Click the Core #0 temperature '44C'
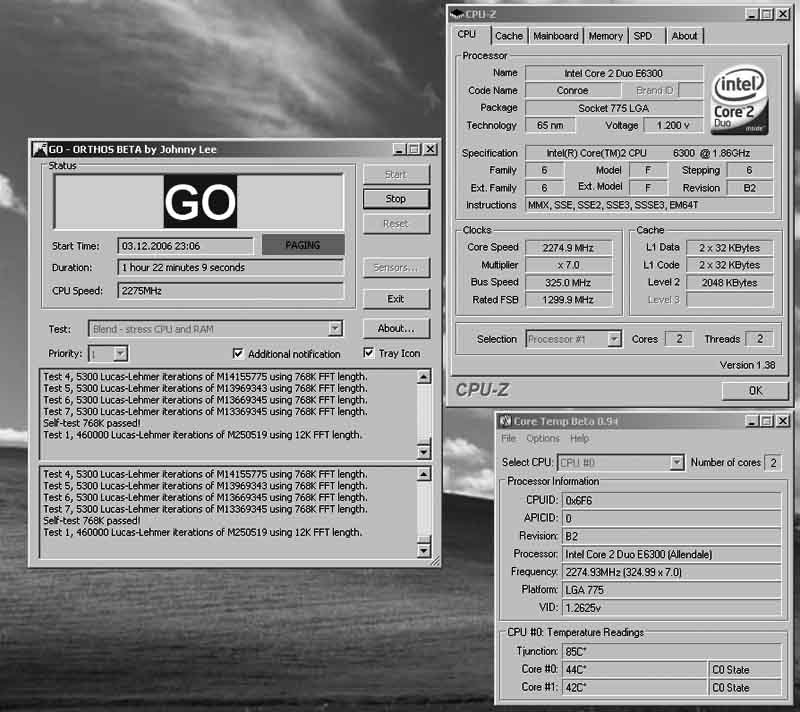Image resolution: width=800 pixels, height=712 pixels. pyautogui.click(x=635, y=669)
